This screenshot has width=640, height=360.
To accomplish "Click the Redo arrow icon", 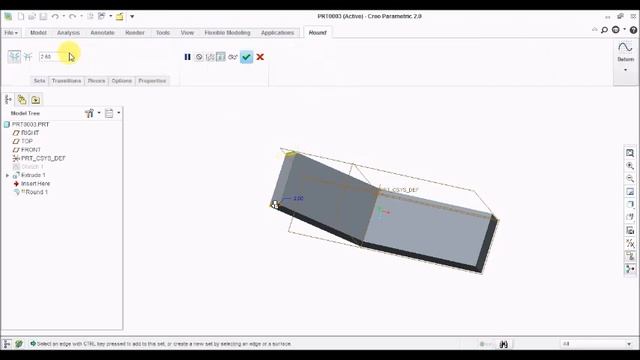I will (72, 16).
